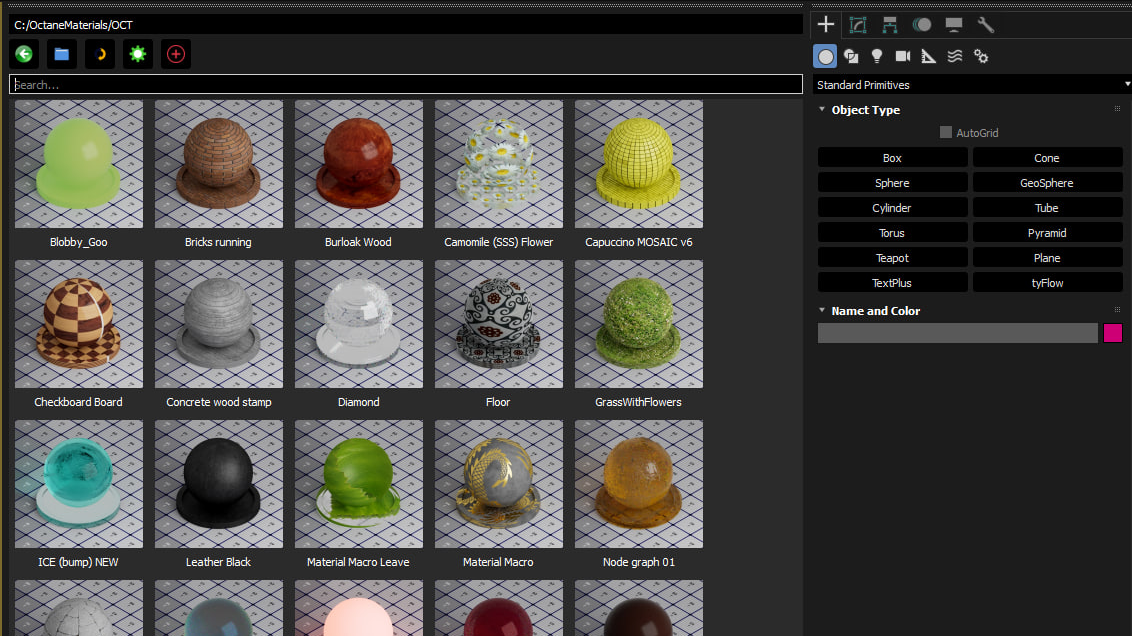
Task: Open the Standard Primitives dropdown
Action: coord(972,85)
